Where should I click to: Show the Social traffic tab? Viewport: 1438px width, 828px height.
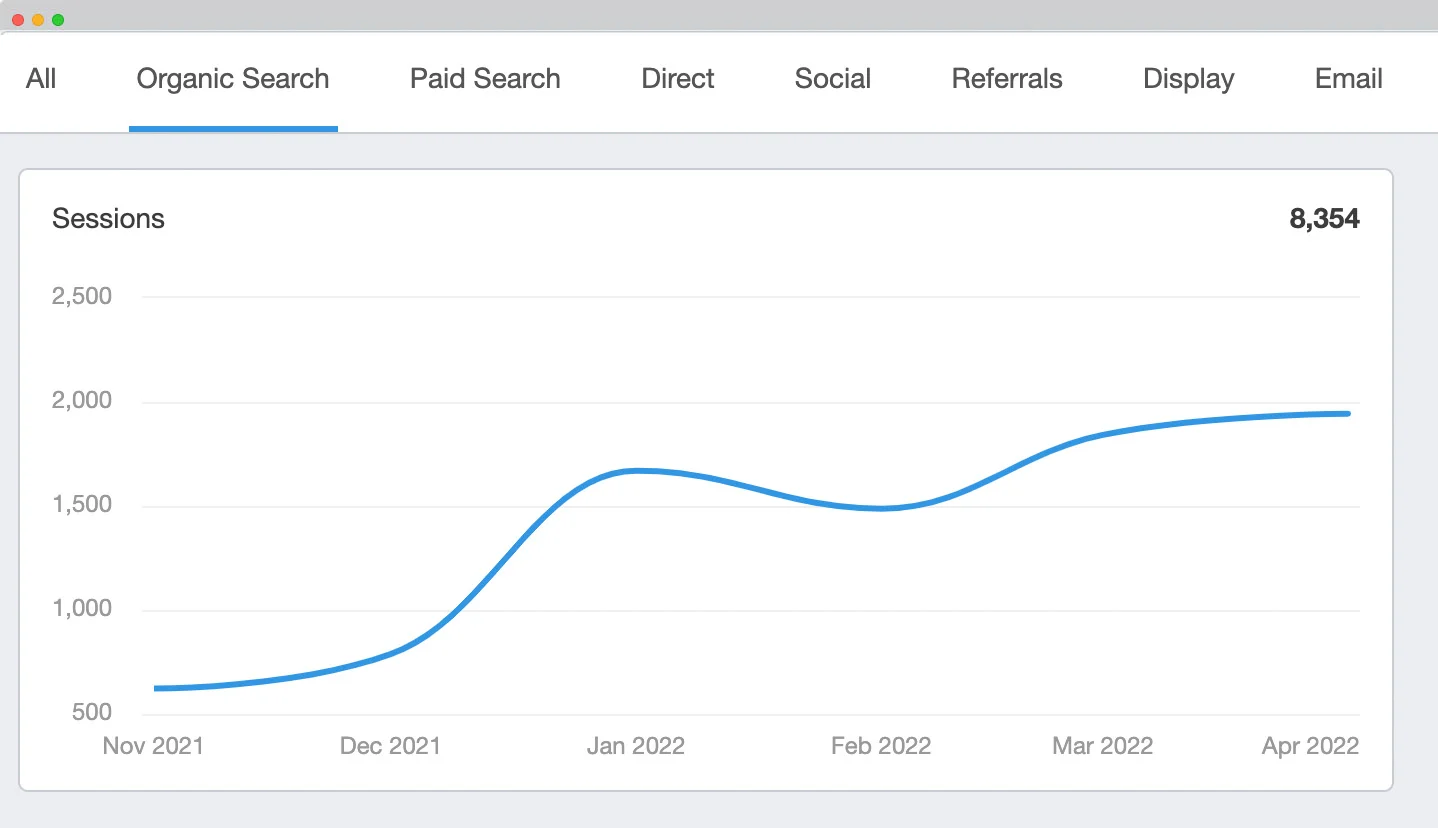click(833, 79)
